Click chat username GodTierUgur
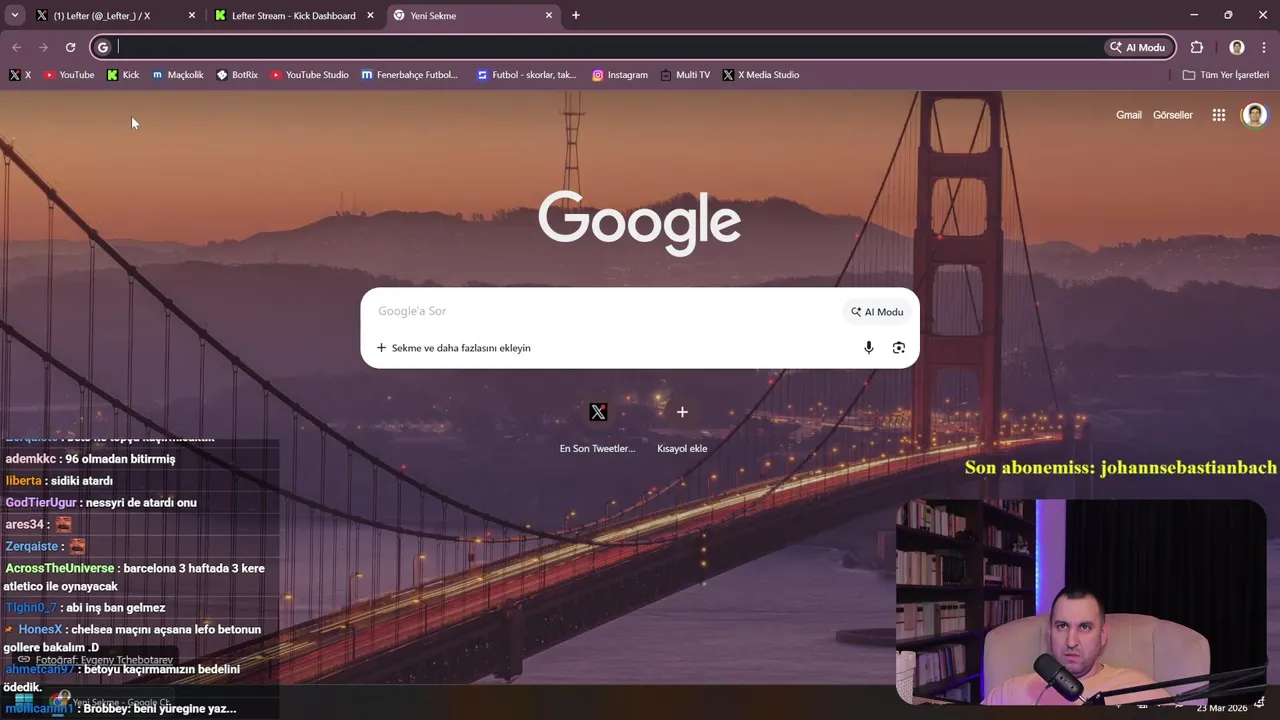1280x720 pixels. point(41,503)
